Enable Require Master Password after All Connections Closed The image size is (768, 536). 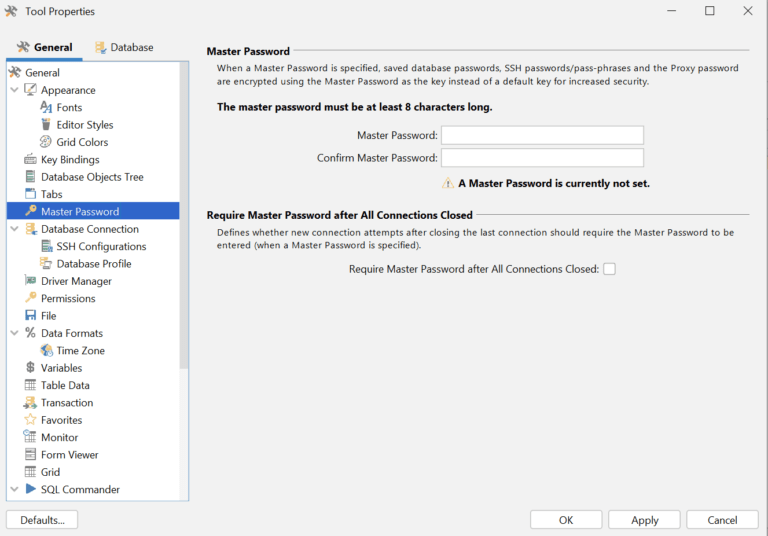click(609, 269)
